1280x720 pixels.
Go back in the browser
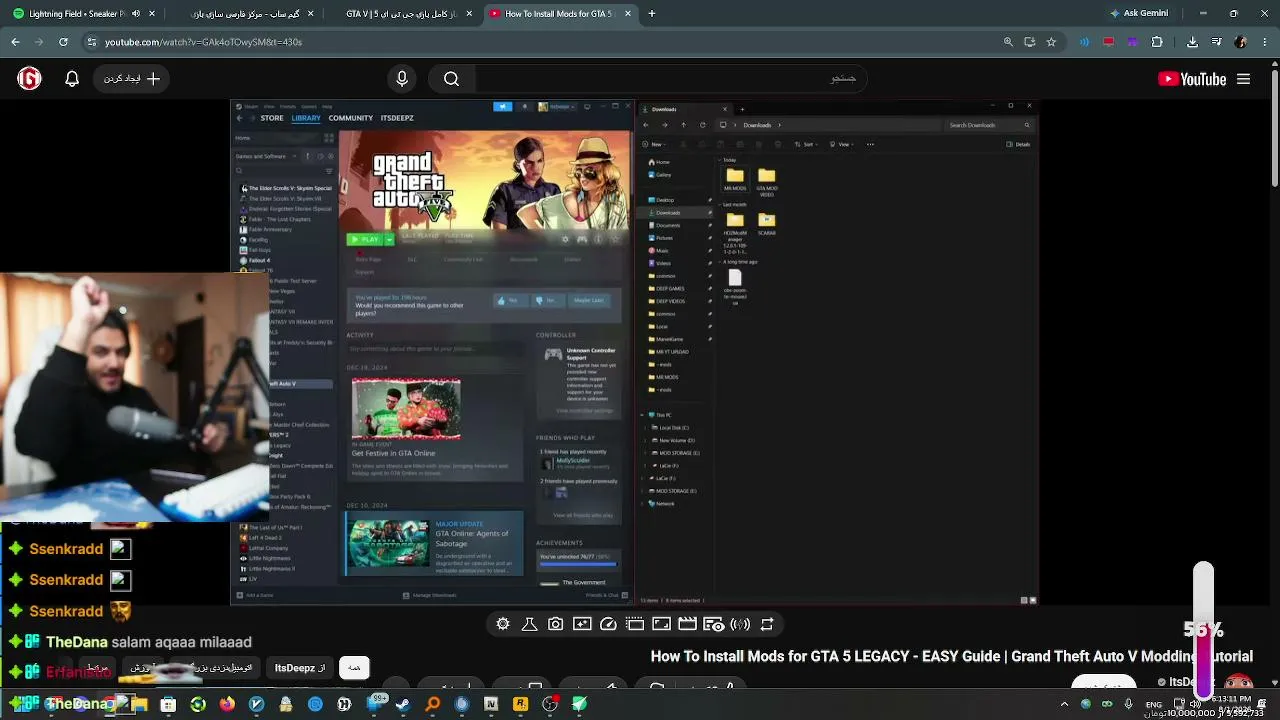(15, 42)
